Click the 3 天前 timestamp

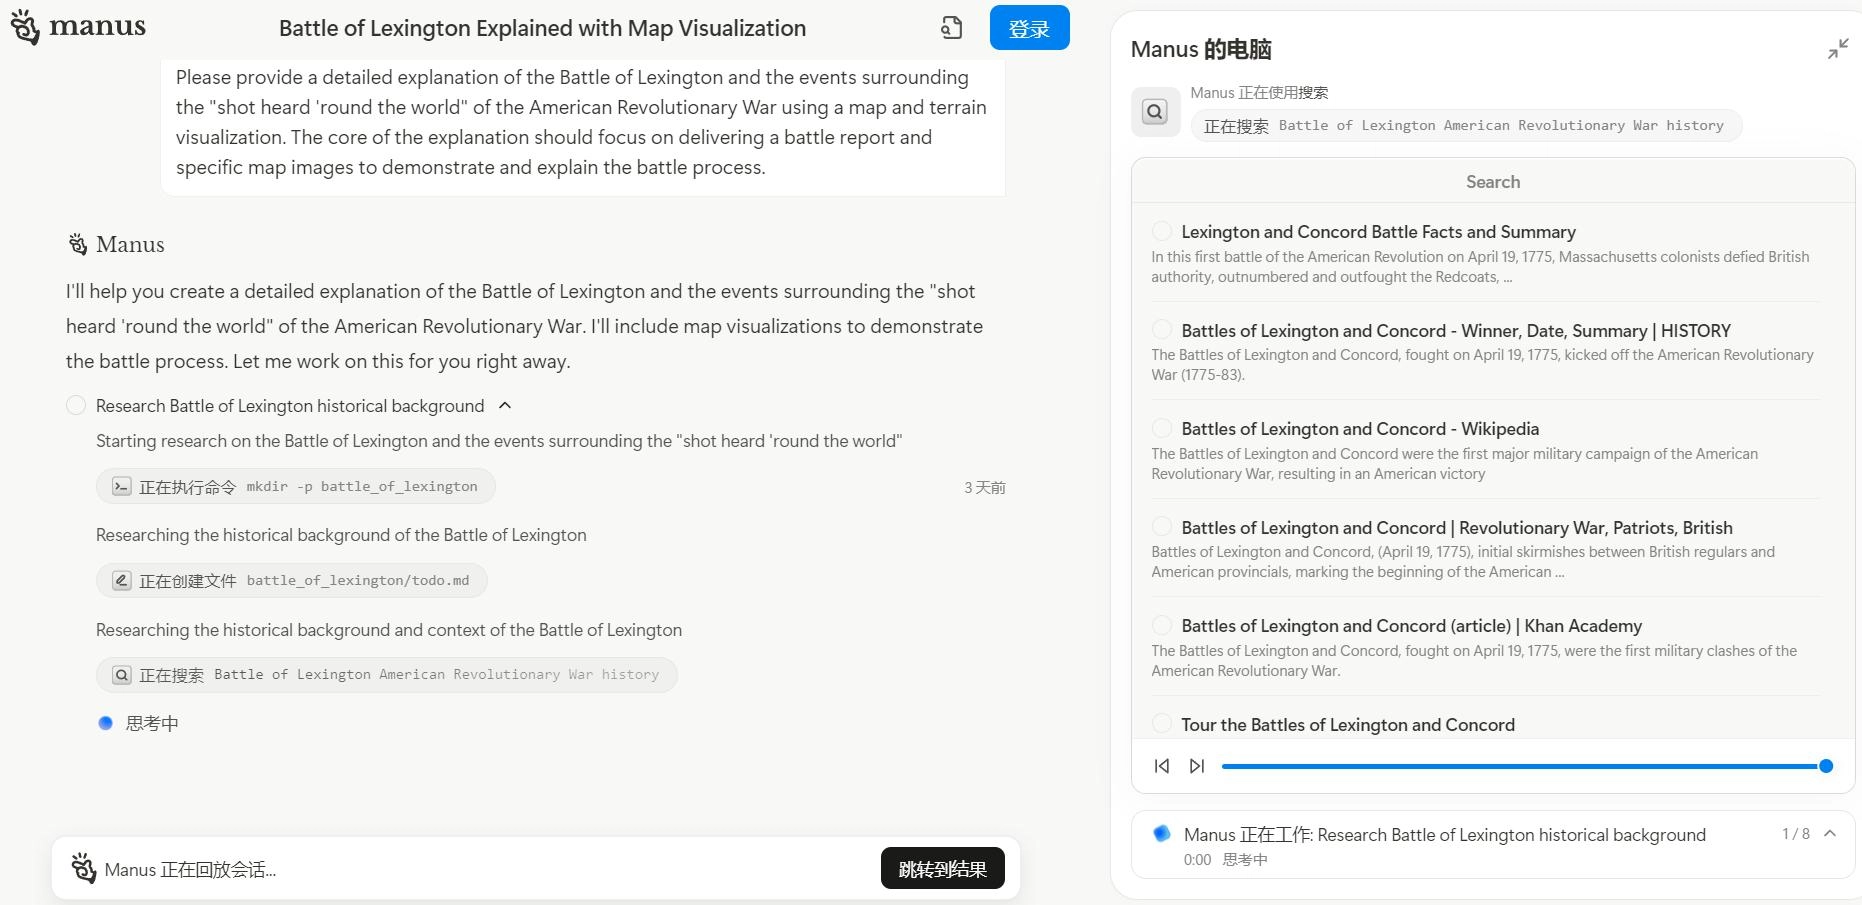click(x=985, y=488)
